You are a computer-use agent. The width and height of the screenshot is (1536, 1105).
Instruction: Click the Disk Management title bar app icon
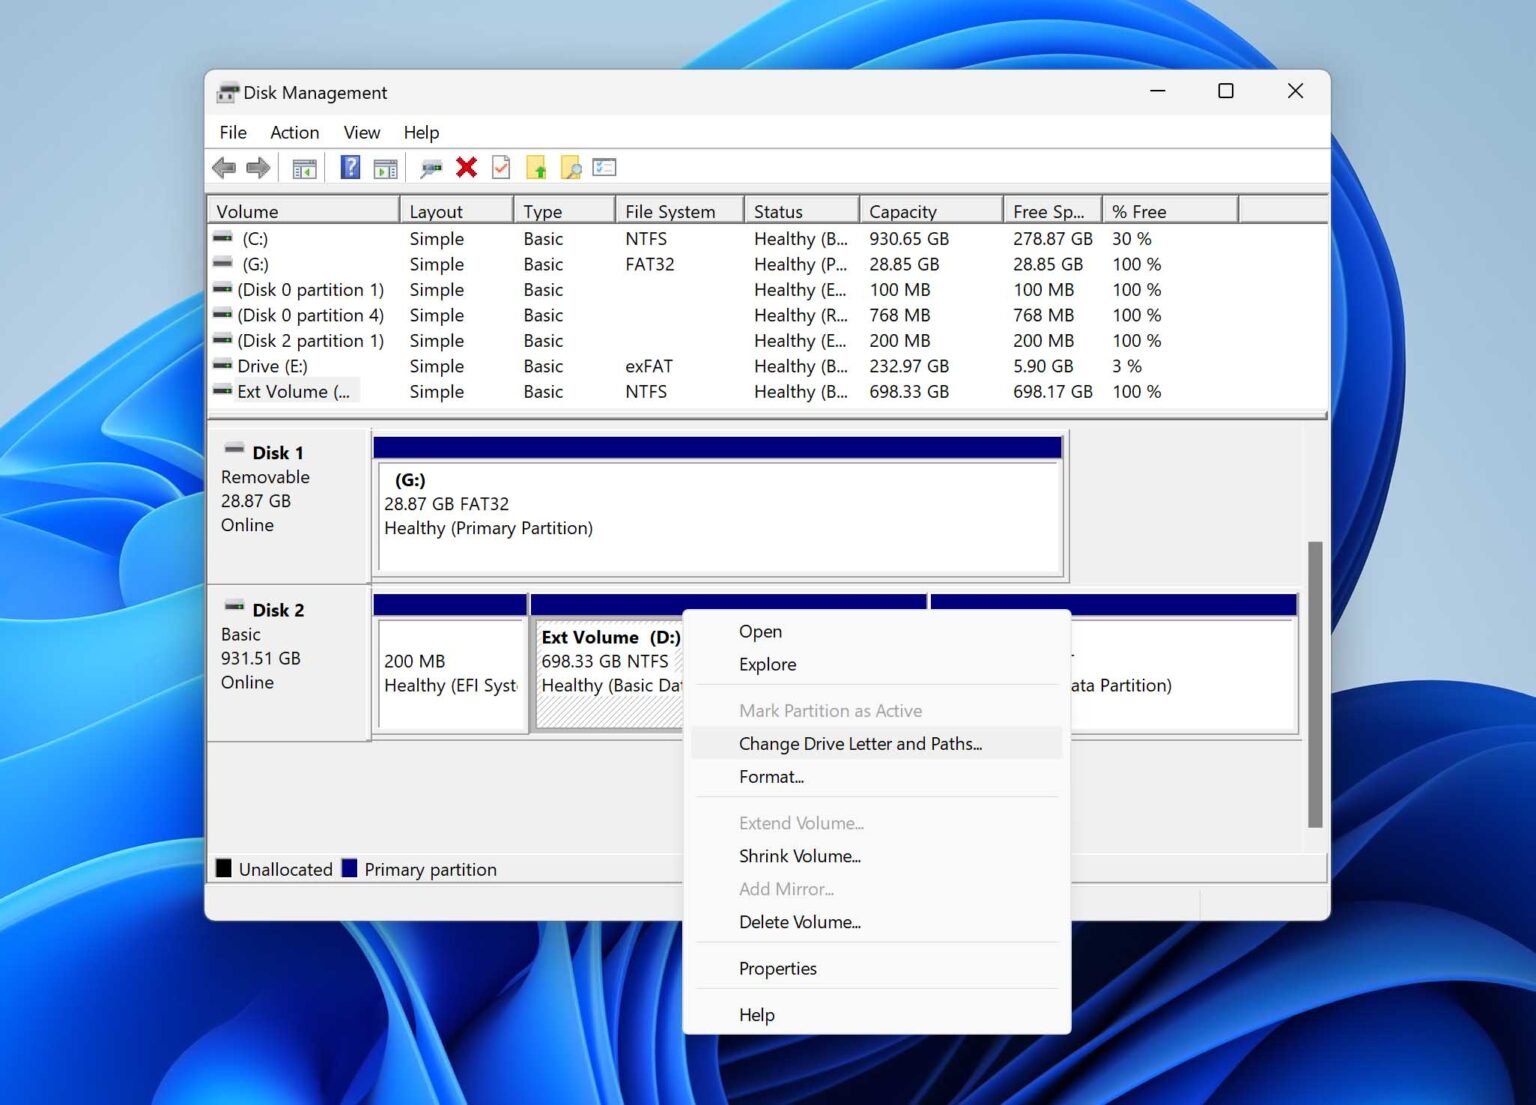(228, 93)
